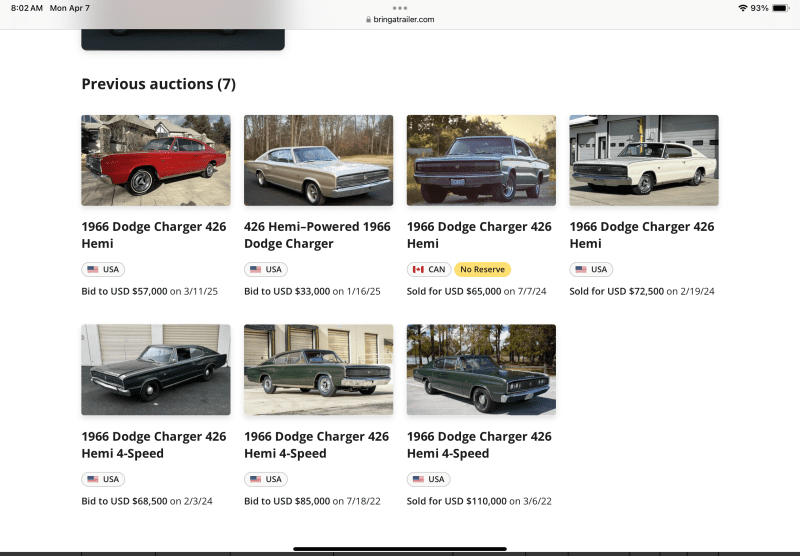The image size is (800, 556).
Task: Click 'Sold for USD $110,000 on 3/6/22' text
Action: [479, 501]
